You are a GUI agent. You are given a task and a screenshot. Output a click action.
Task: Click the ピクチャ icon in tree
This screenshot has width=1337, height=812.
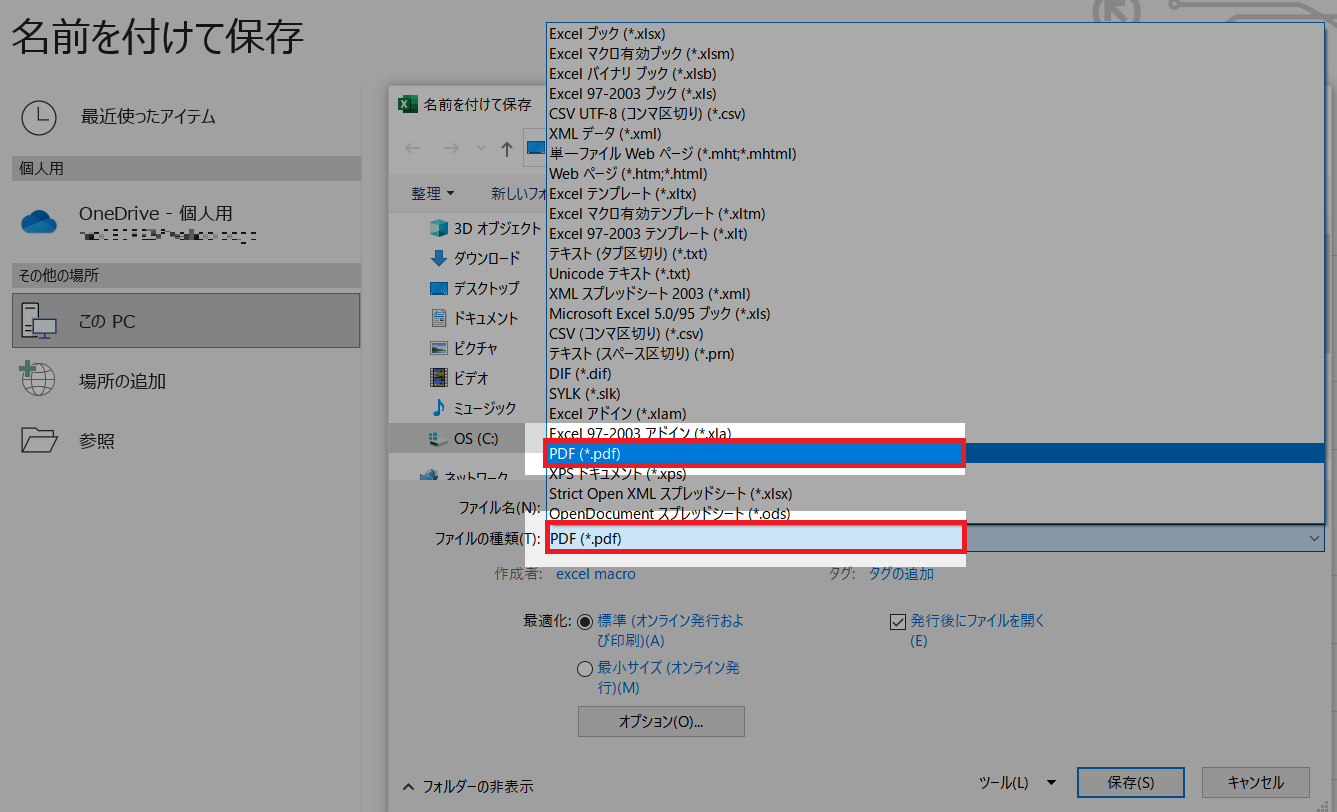pyautogui.click(x=438, y=348)
